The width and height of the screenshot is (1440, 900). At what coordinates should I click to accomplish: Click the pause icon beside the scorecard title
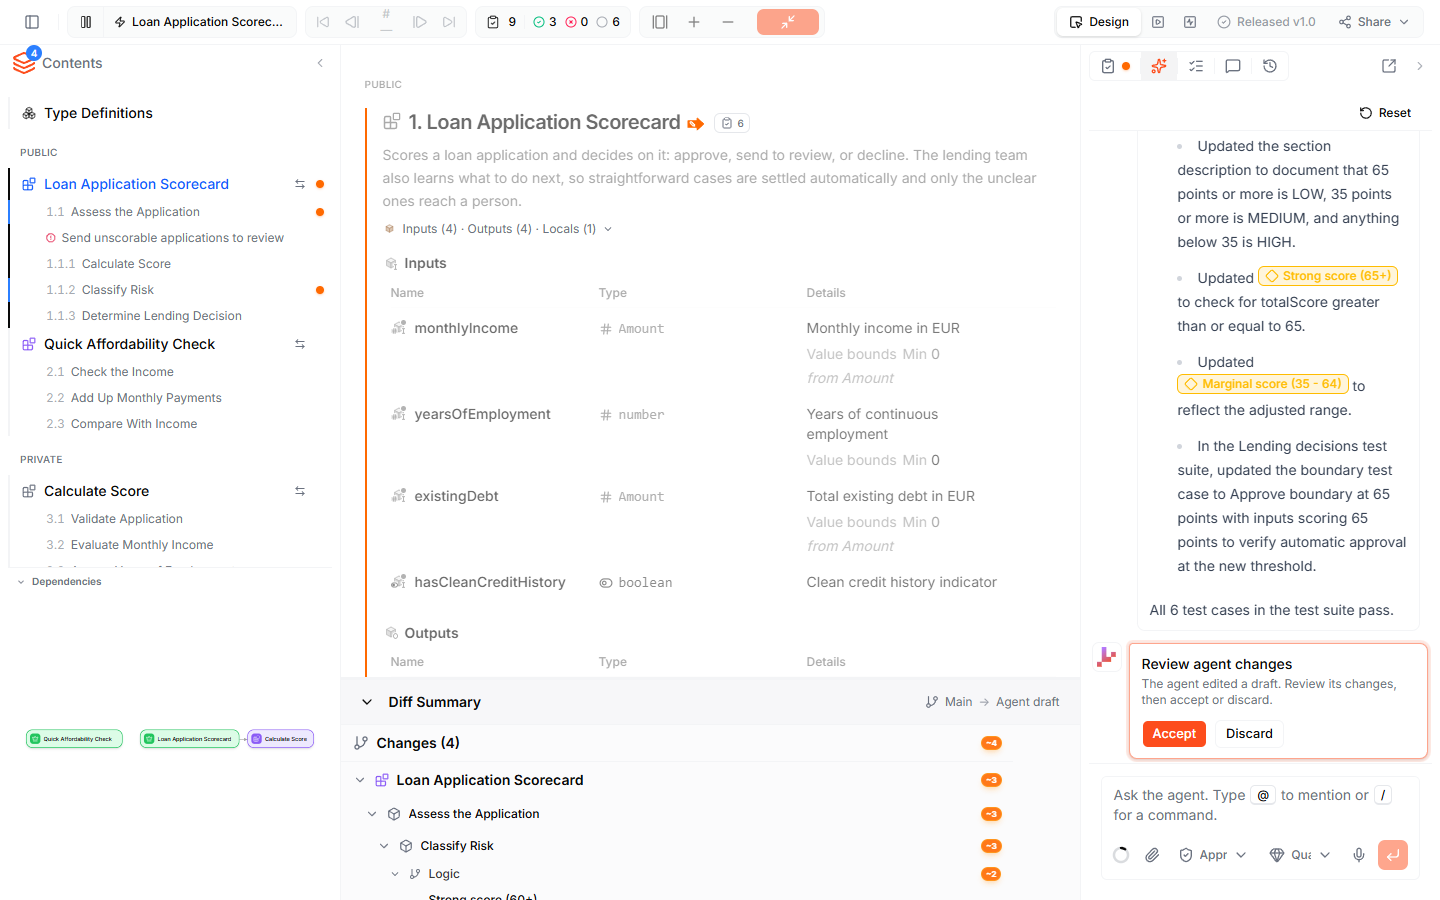86,22
